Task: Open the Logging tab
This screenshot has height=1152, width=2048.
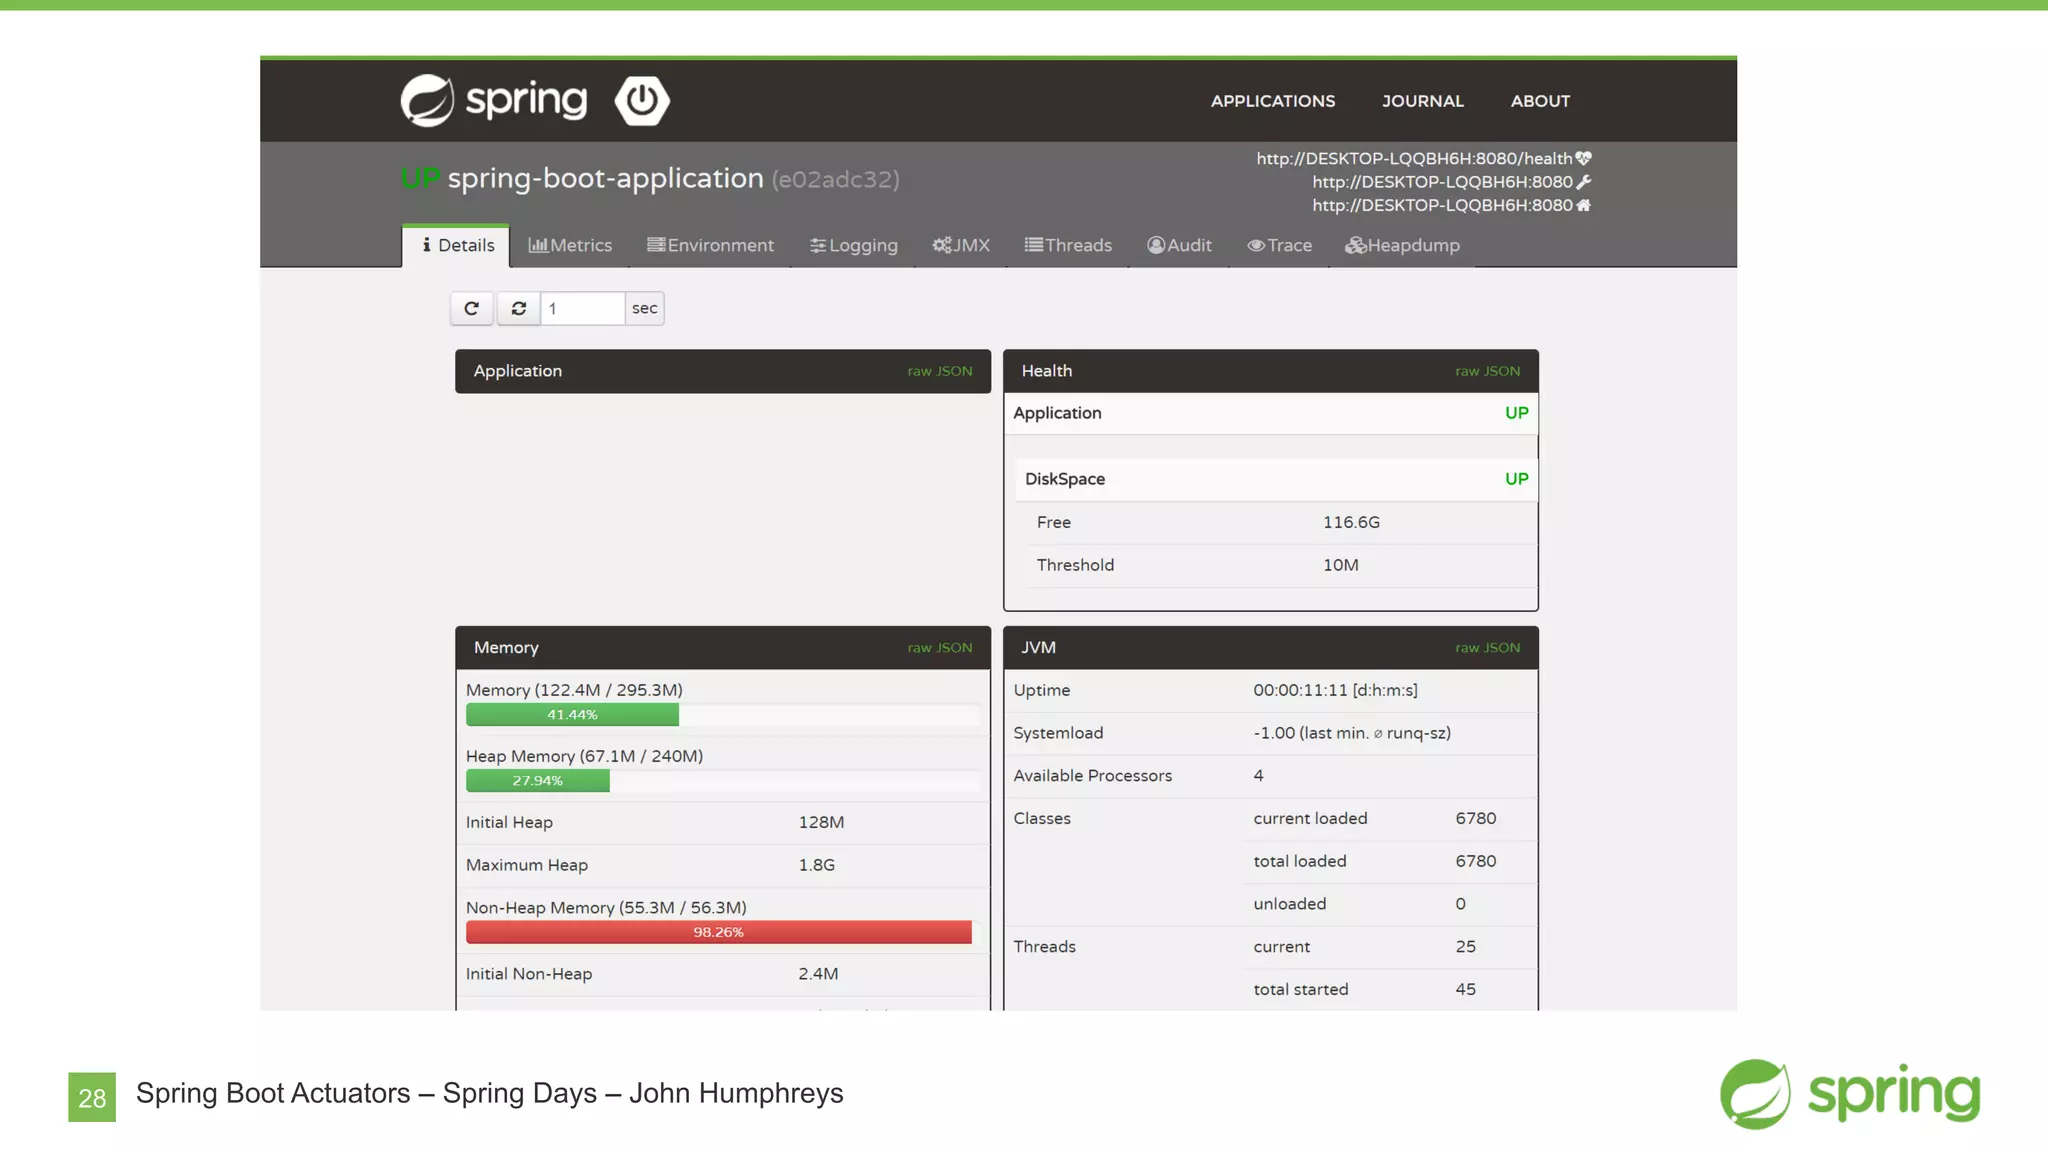Action: (854, 245)
